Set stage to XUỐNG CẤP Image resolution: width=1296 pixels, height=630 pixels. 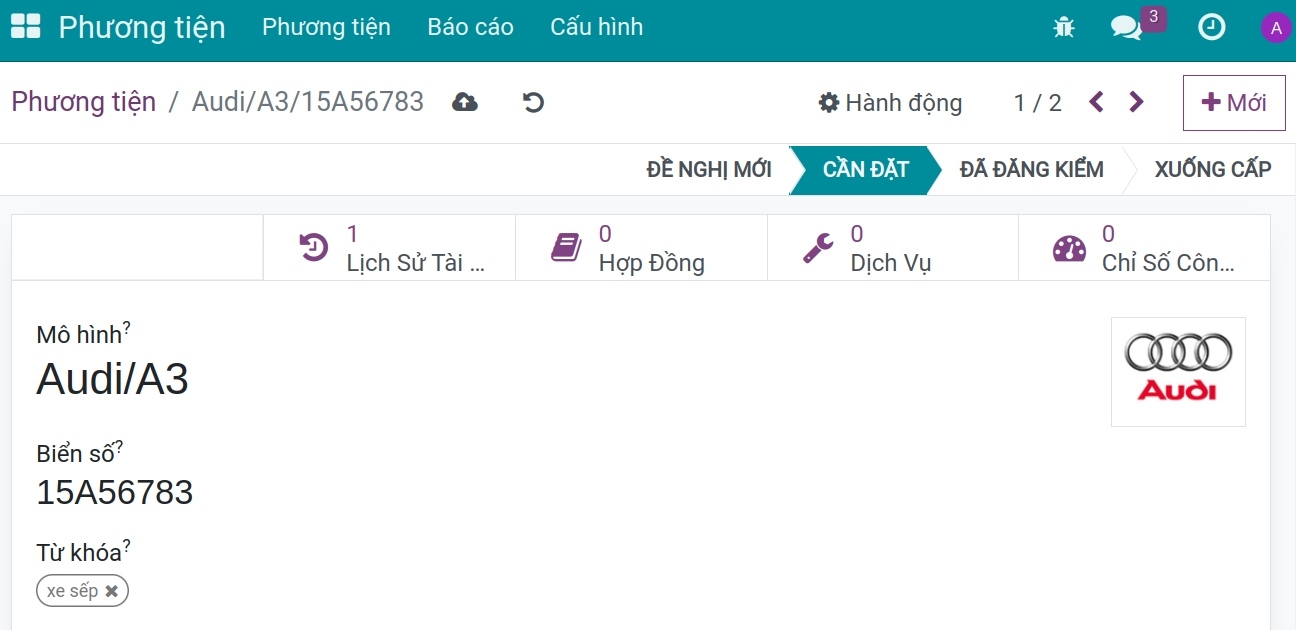pyautogui.click(x=1212, y=170)
